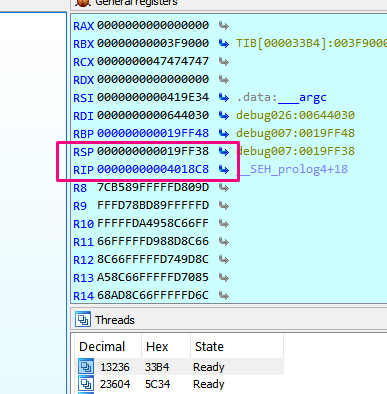
Task: Click the debug007:0019FF38 reference
Action: pos(295,152)
